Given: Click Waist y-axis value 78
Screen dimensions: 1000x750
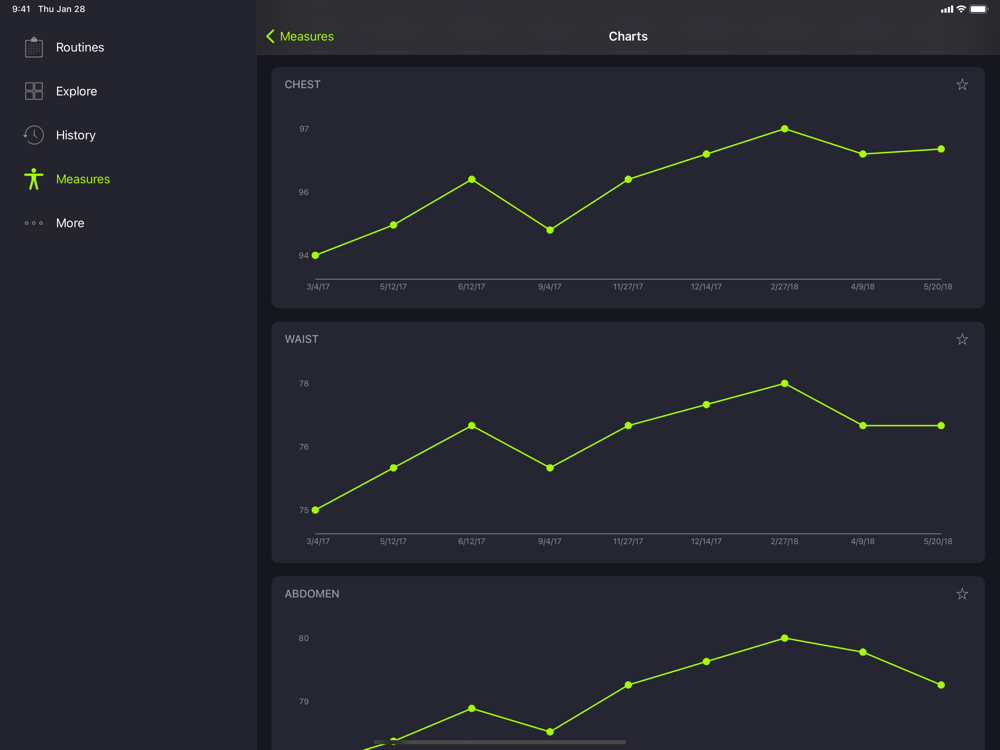Looking at the screenshot, I should pos(304,383).
